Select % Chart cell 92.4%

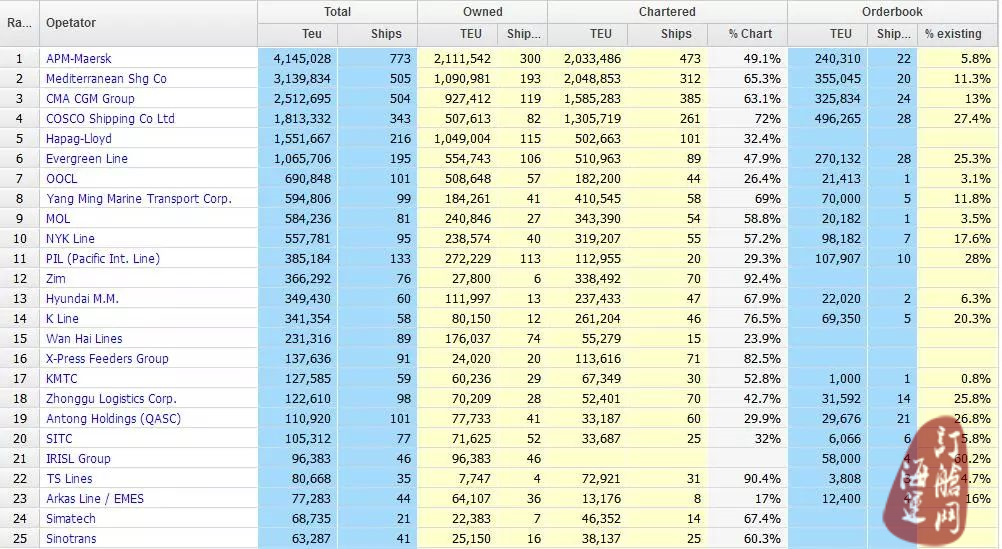[x=748, y=279]
